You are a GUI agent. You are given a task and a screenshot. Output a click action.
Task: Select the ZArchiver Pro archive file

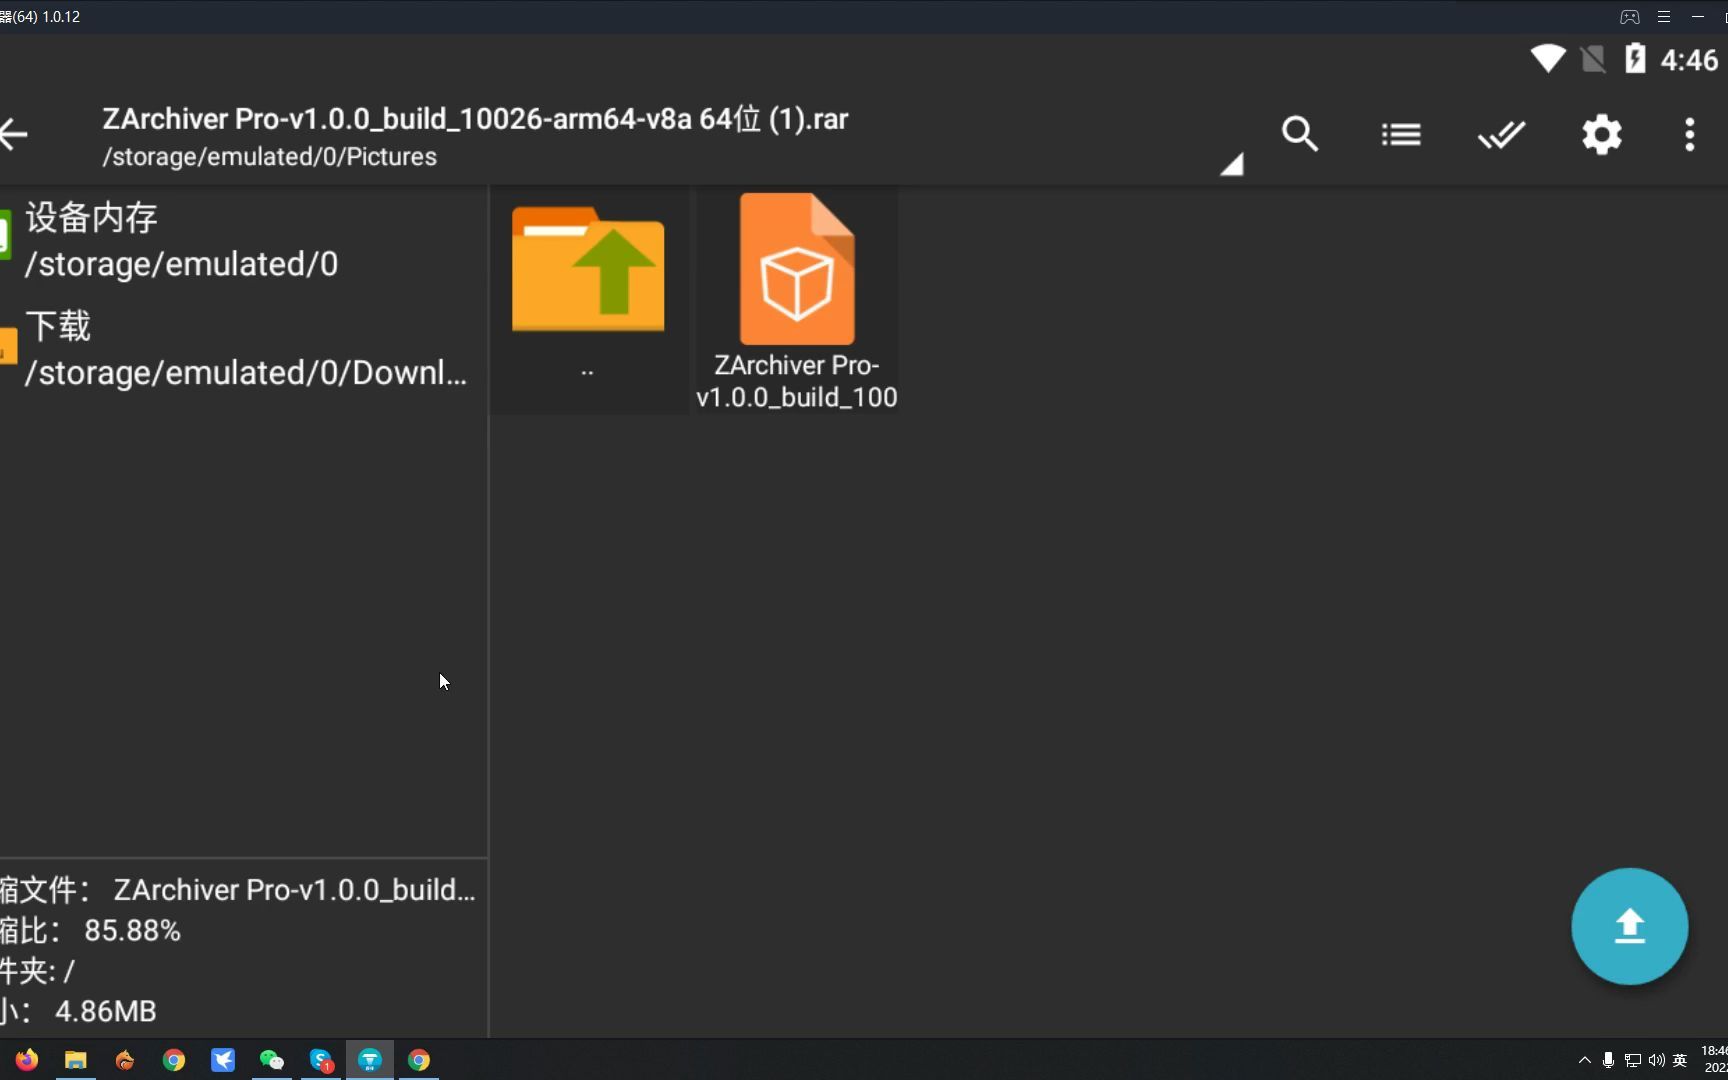[797, 300]
